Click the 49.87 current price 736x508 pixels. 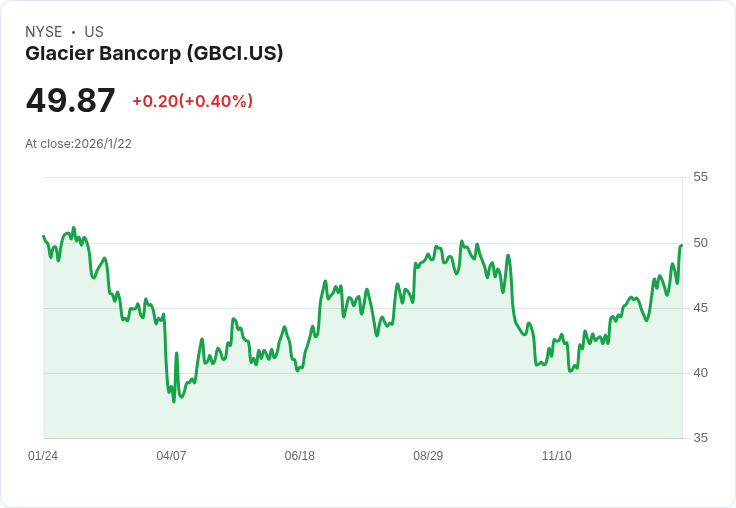(x=70, y=100)
